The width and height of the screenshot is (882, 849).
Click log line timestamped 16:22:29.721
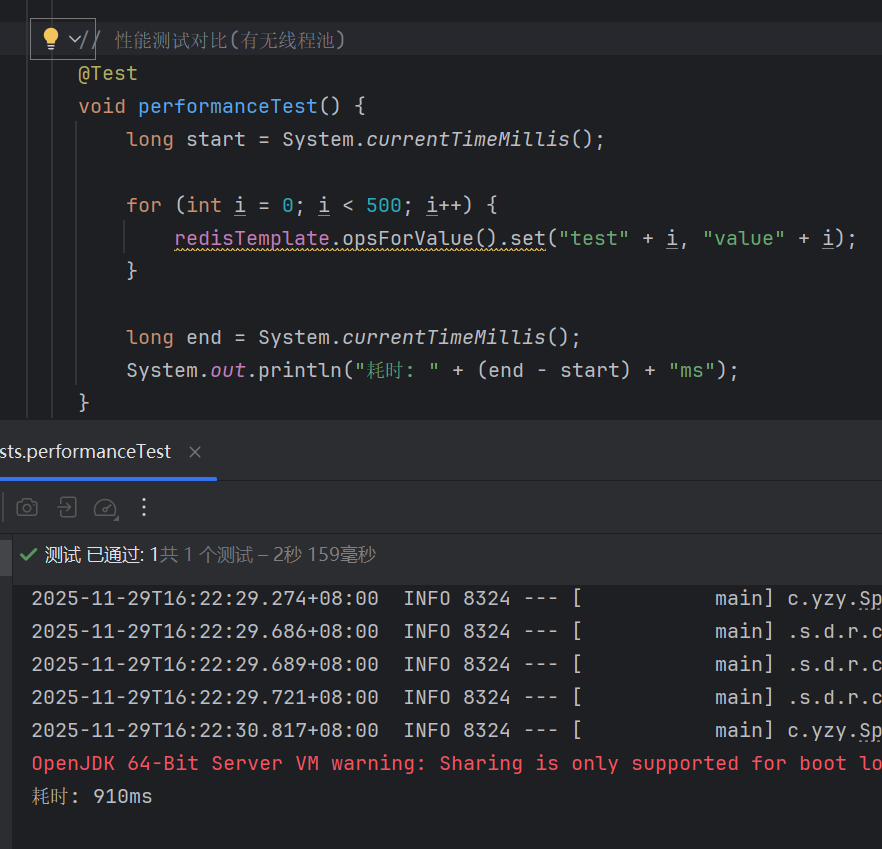pyautogui.click(x=456, y=698)
